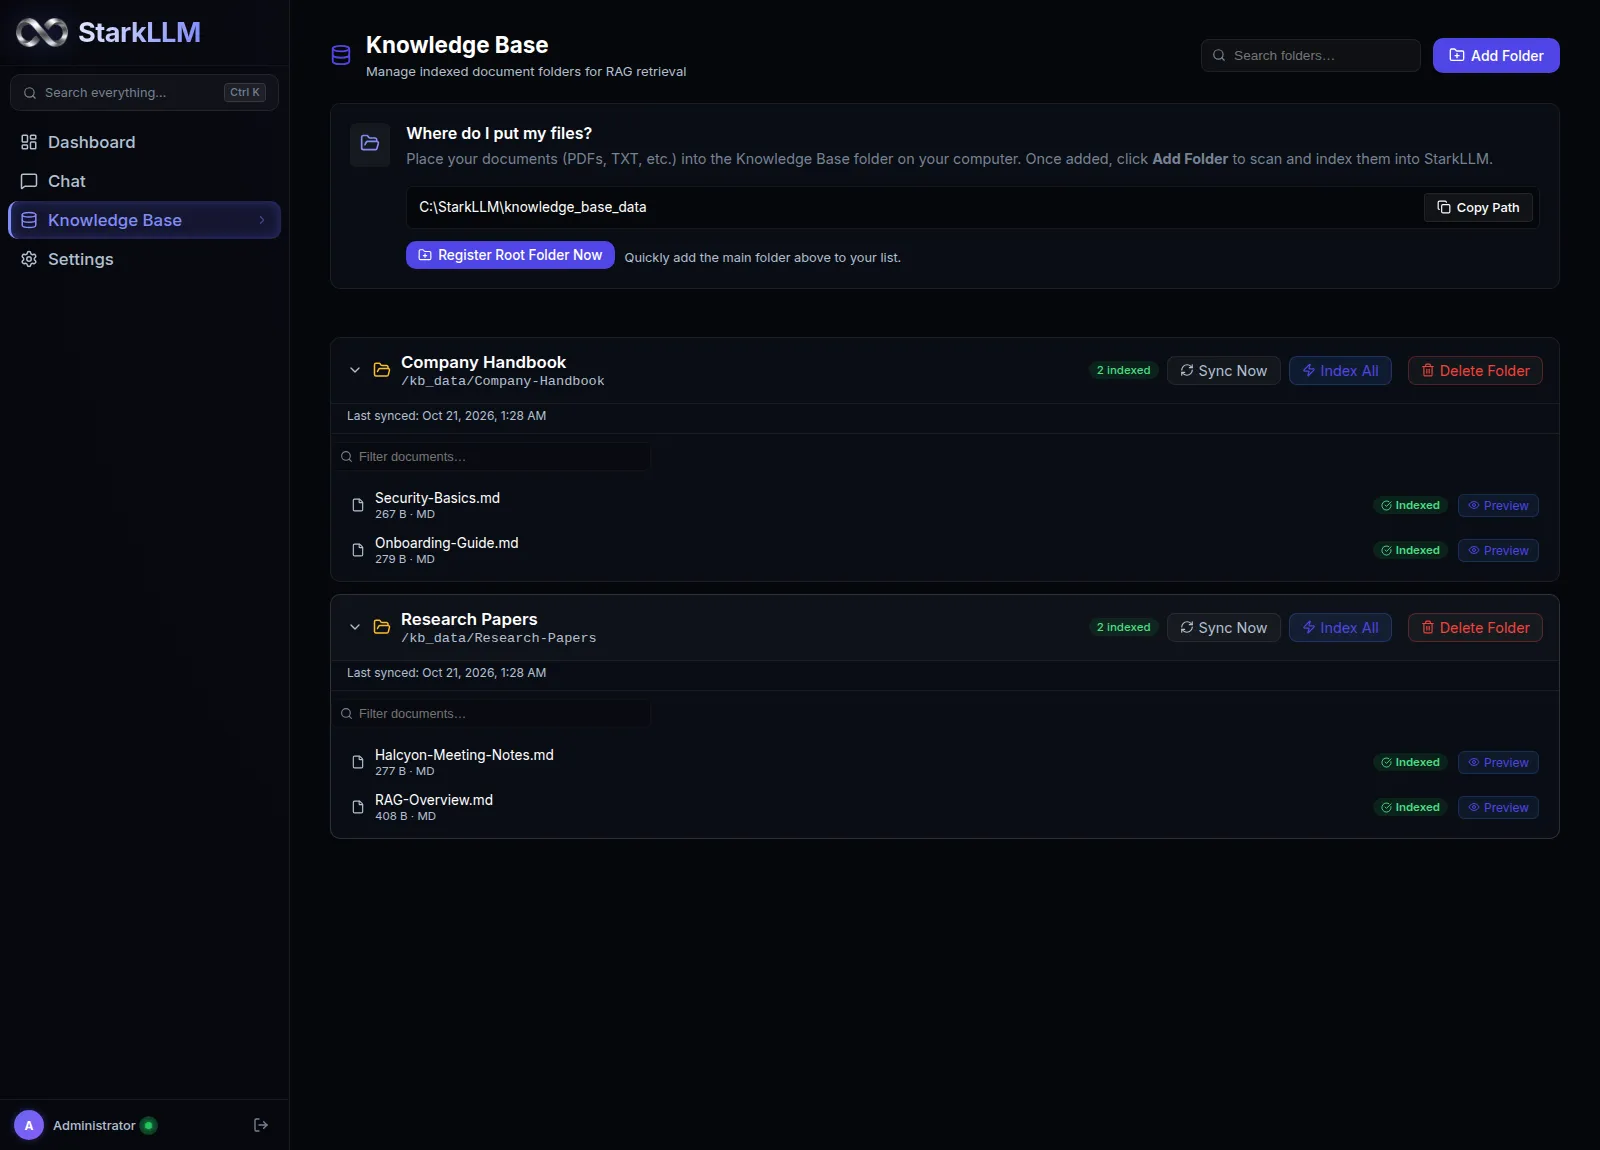The width and height of the screenshot is (1600, 1150).
Task: Click Indexed badge for RAG-Overview.md
Action: 1410,808
